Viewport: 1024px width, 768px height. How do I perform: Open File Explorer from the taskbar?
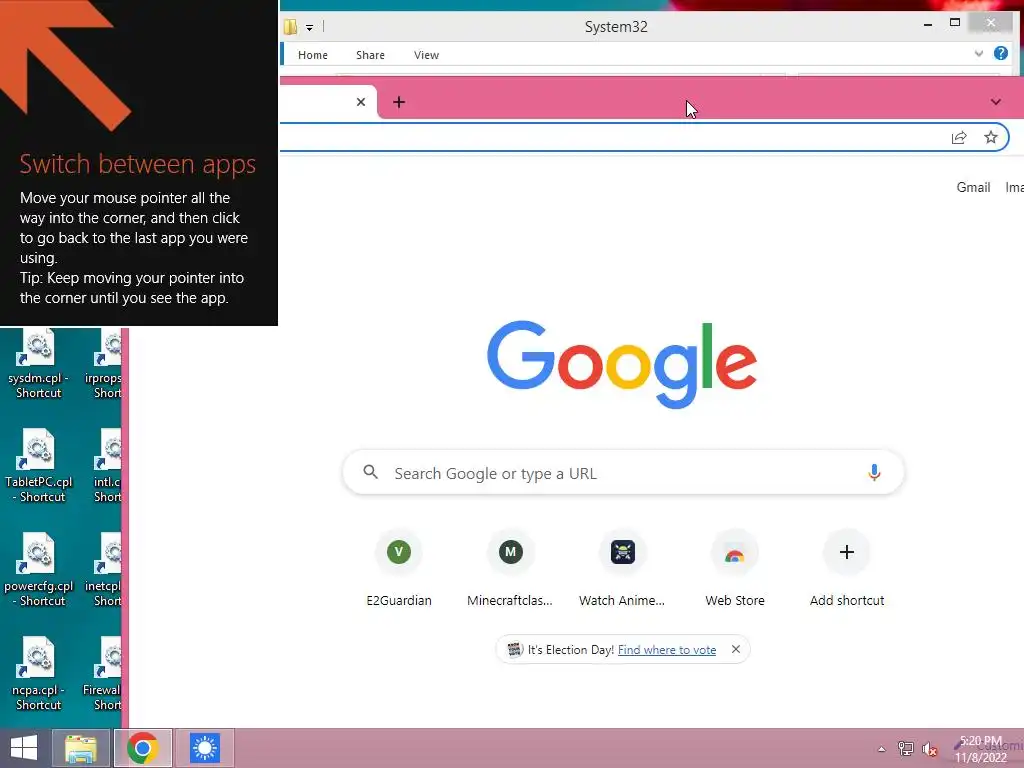81,748
